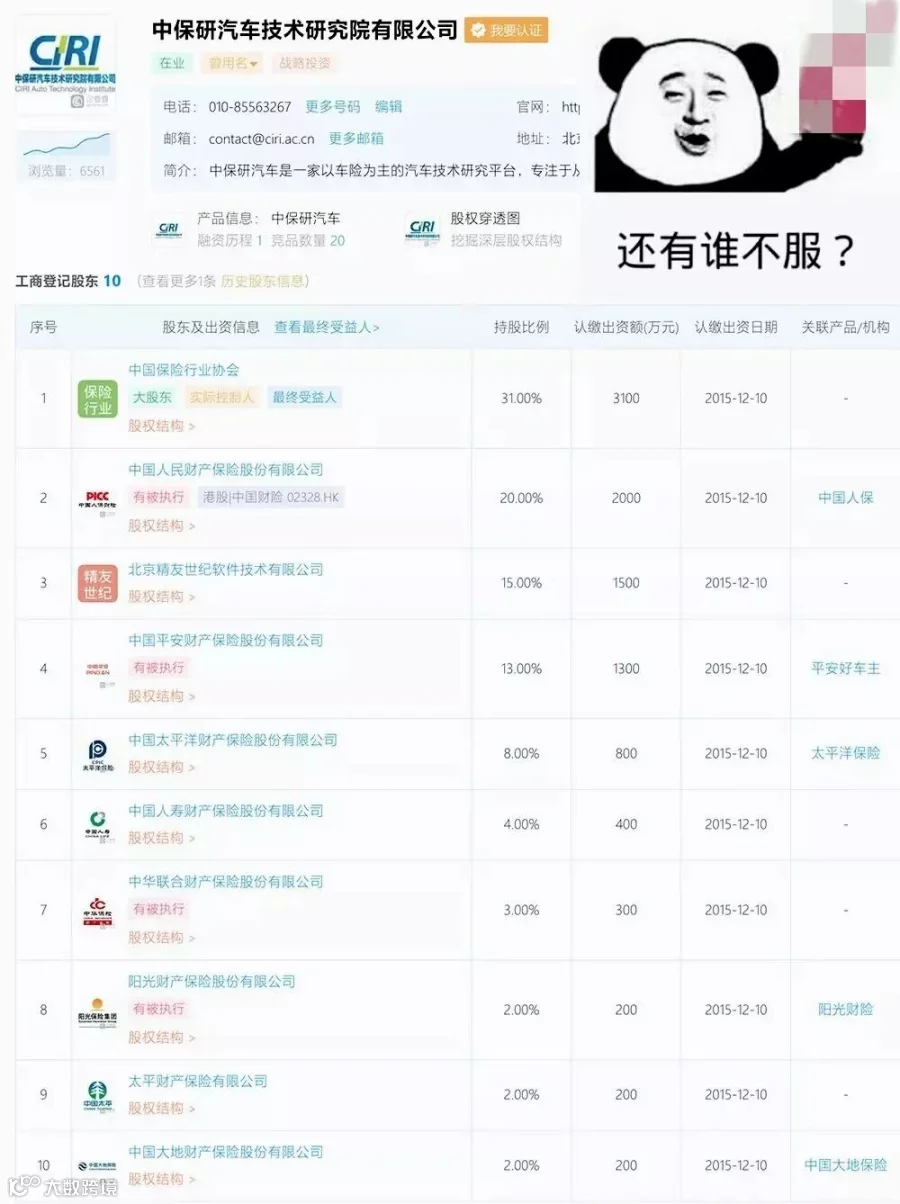Expand 股权结构 under 中国平安财产保险
This screenshot has width=900, height=1204.
(x=161, y=696)
